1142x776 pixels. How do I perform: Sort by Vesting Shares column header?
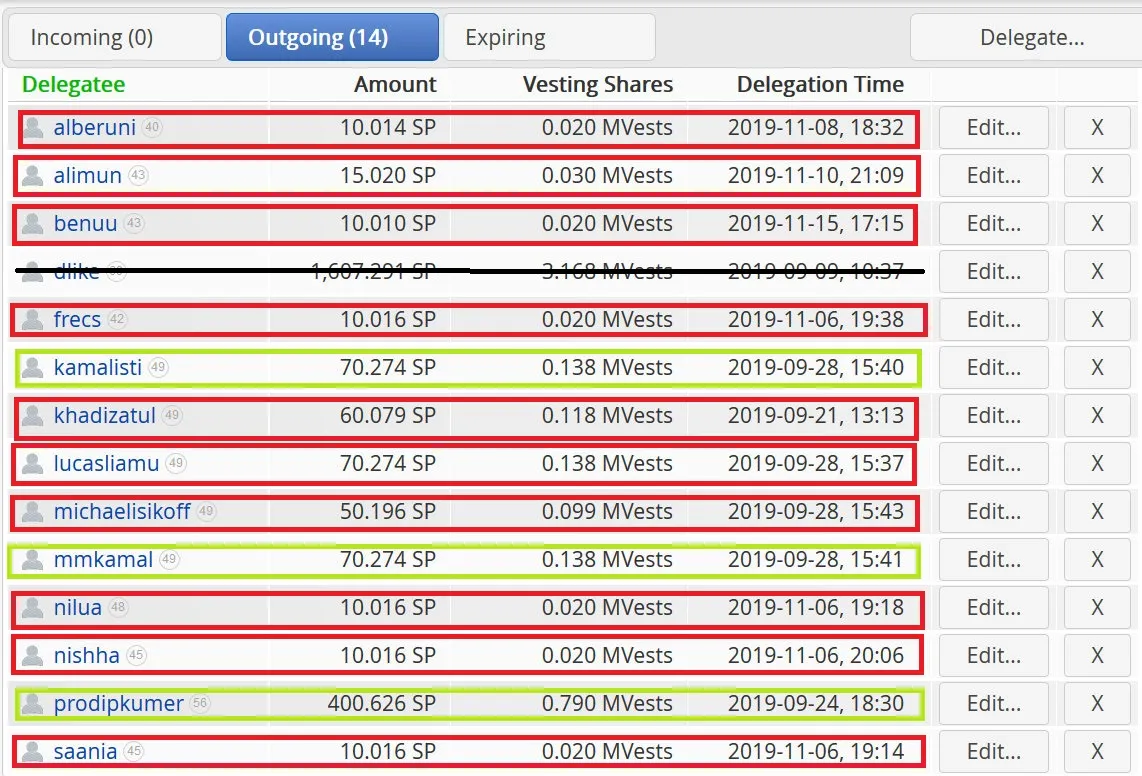[598, 85]
